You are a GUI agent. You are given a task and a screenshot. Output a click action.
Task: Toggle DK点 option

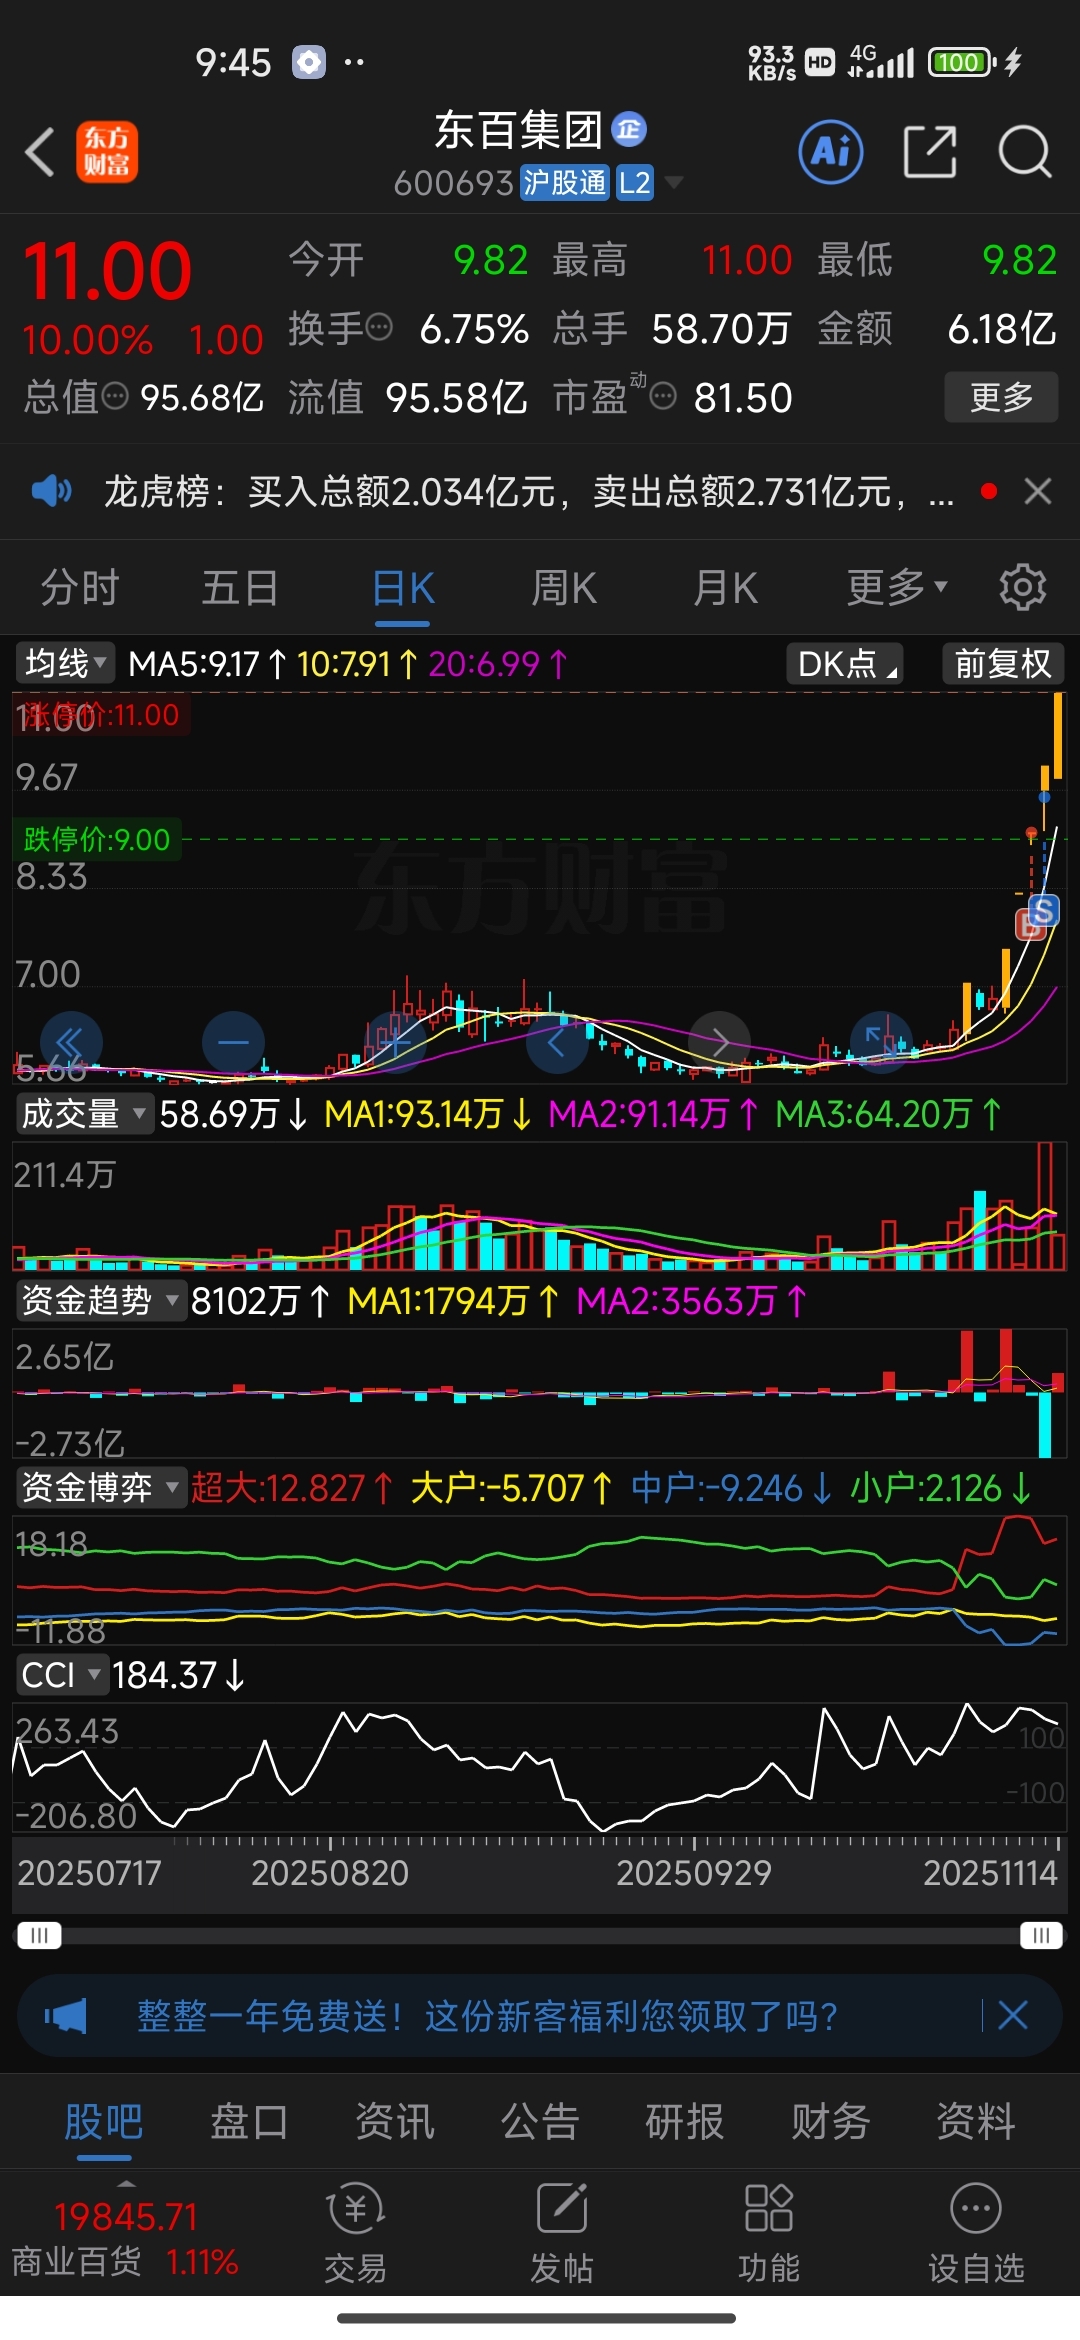(845, 663)
